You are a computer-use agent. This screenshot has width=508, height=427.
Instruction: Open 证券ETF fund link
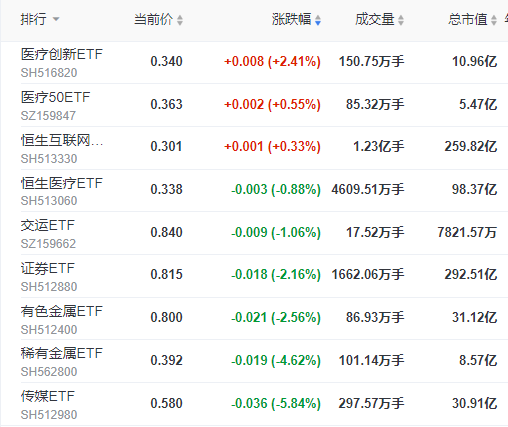(x=48, y=268)
